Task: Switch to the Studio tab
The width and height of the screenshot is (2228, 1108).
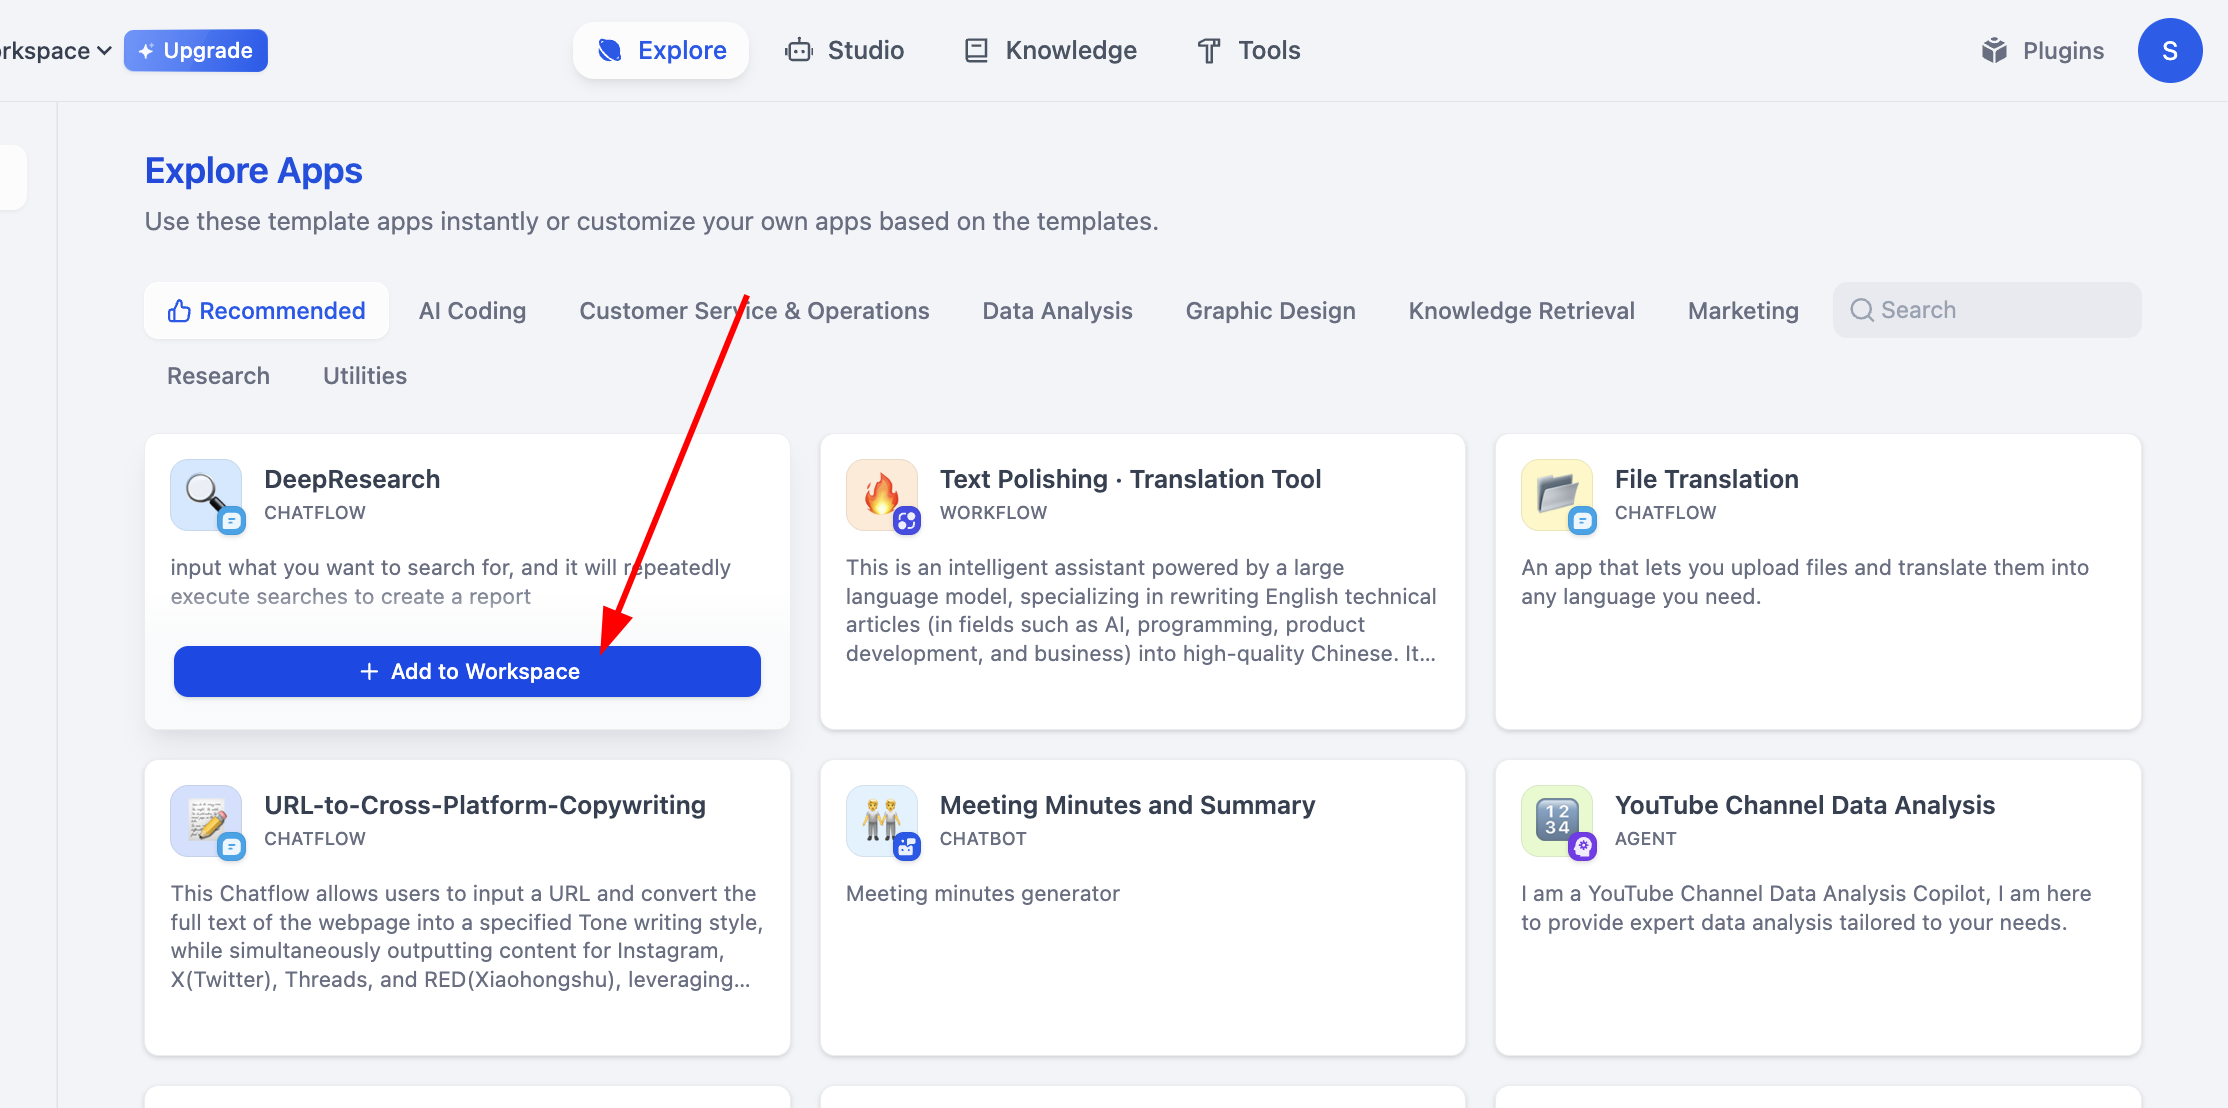Action: [845, 51]
